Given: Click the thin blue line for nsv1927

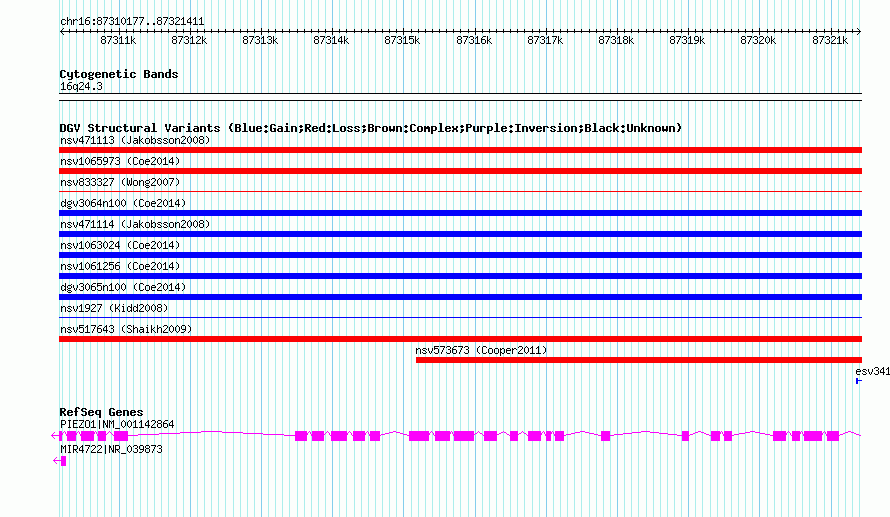Looking at the screenshot, I should (460, 318).
